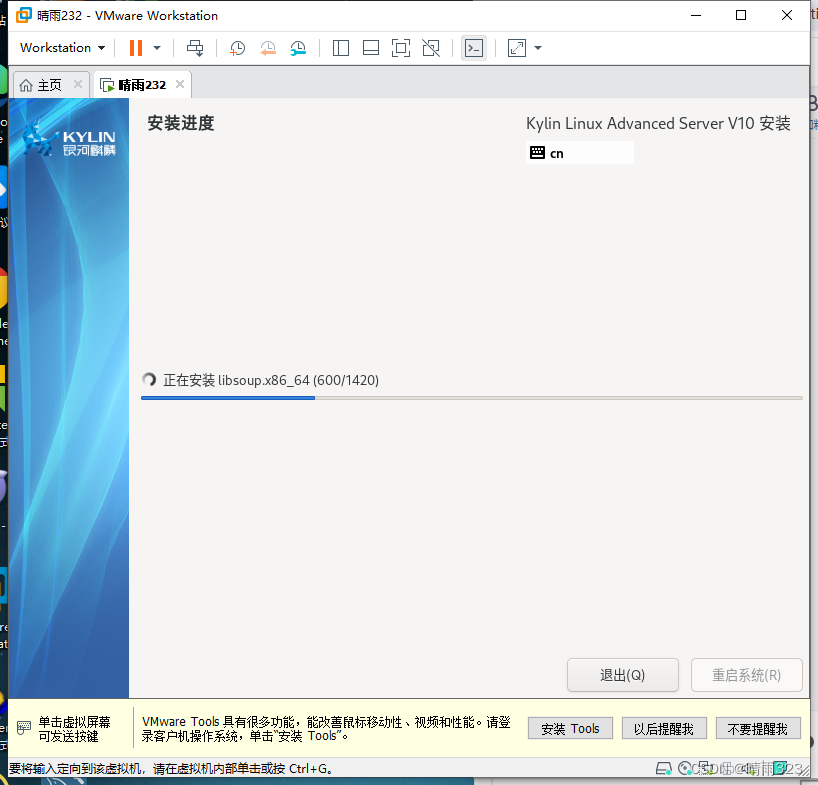The image size is (818, 785).
Task: Expand the display stretch options dropdown
Action: click(x=538, y=48)
